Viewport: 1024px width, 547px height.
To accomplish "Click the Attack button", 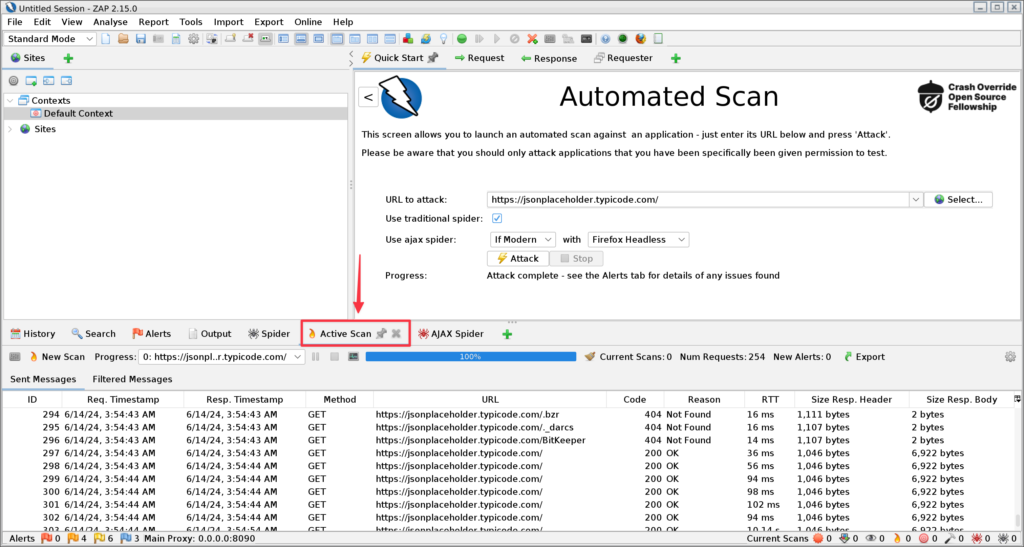I will [518, 258].
